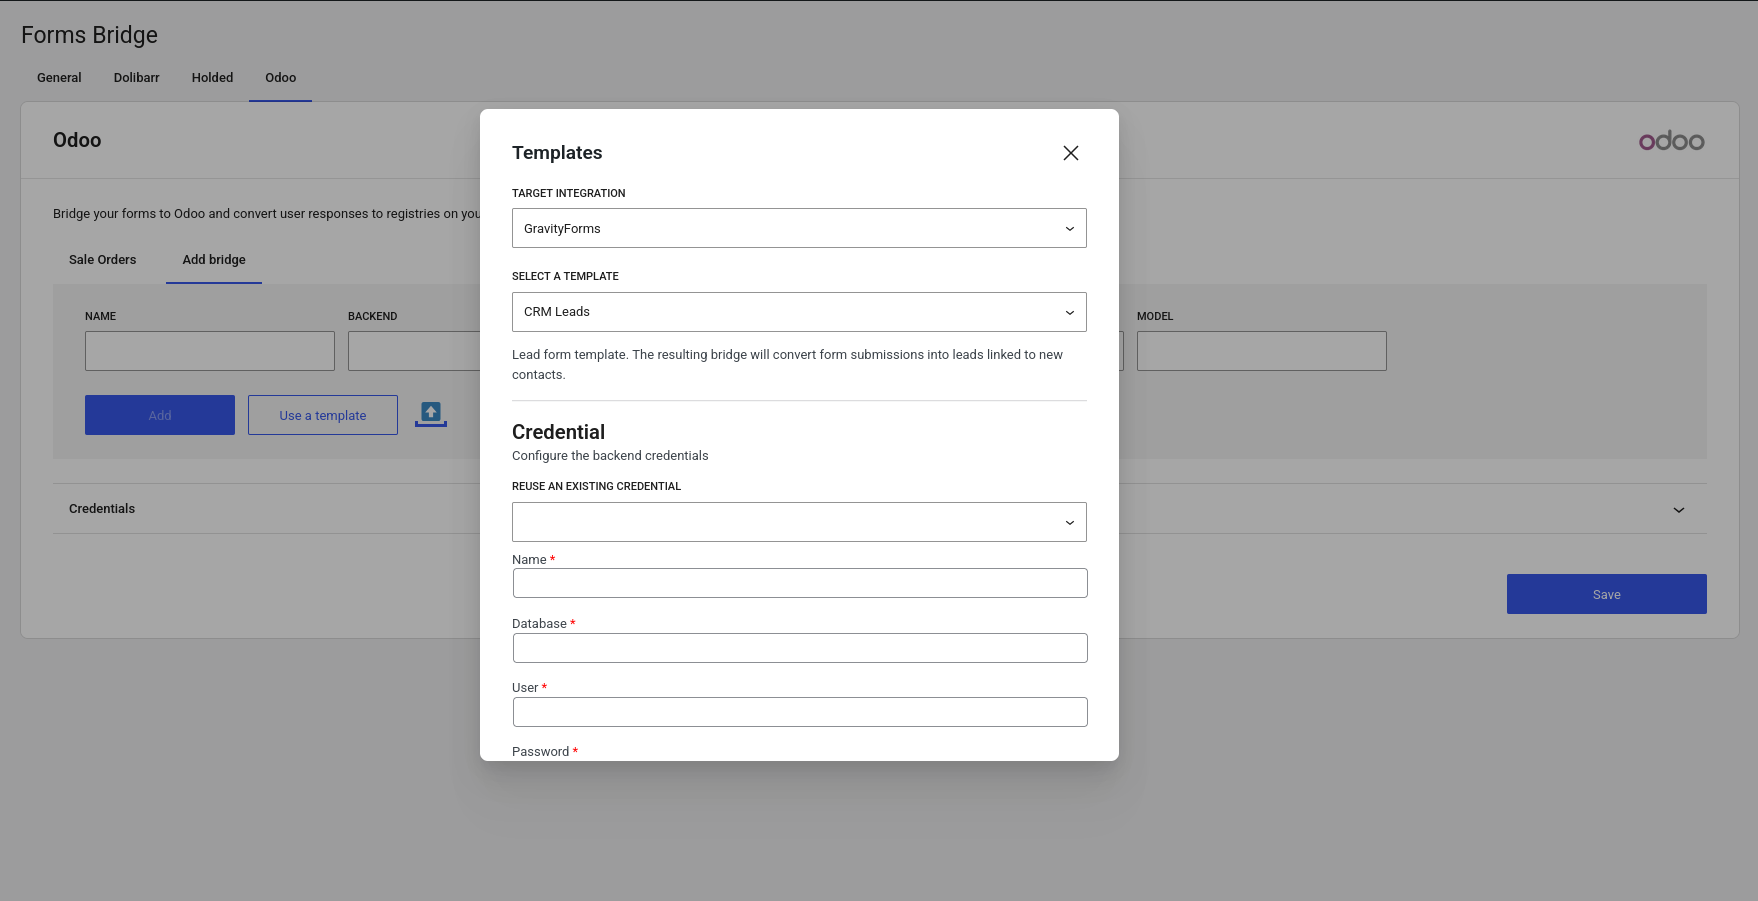Click the Use a template button
The width and height of the screenshot is (1758, 901).
click(323, 415)
